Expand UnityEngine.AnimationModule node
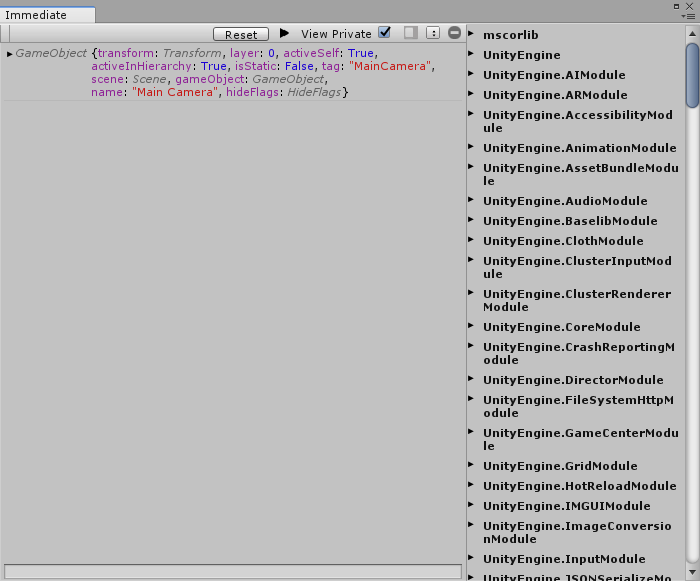The width and height of the screenshot is (700, 581). coord(471,147)
